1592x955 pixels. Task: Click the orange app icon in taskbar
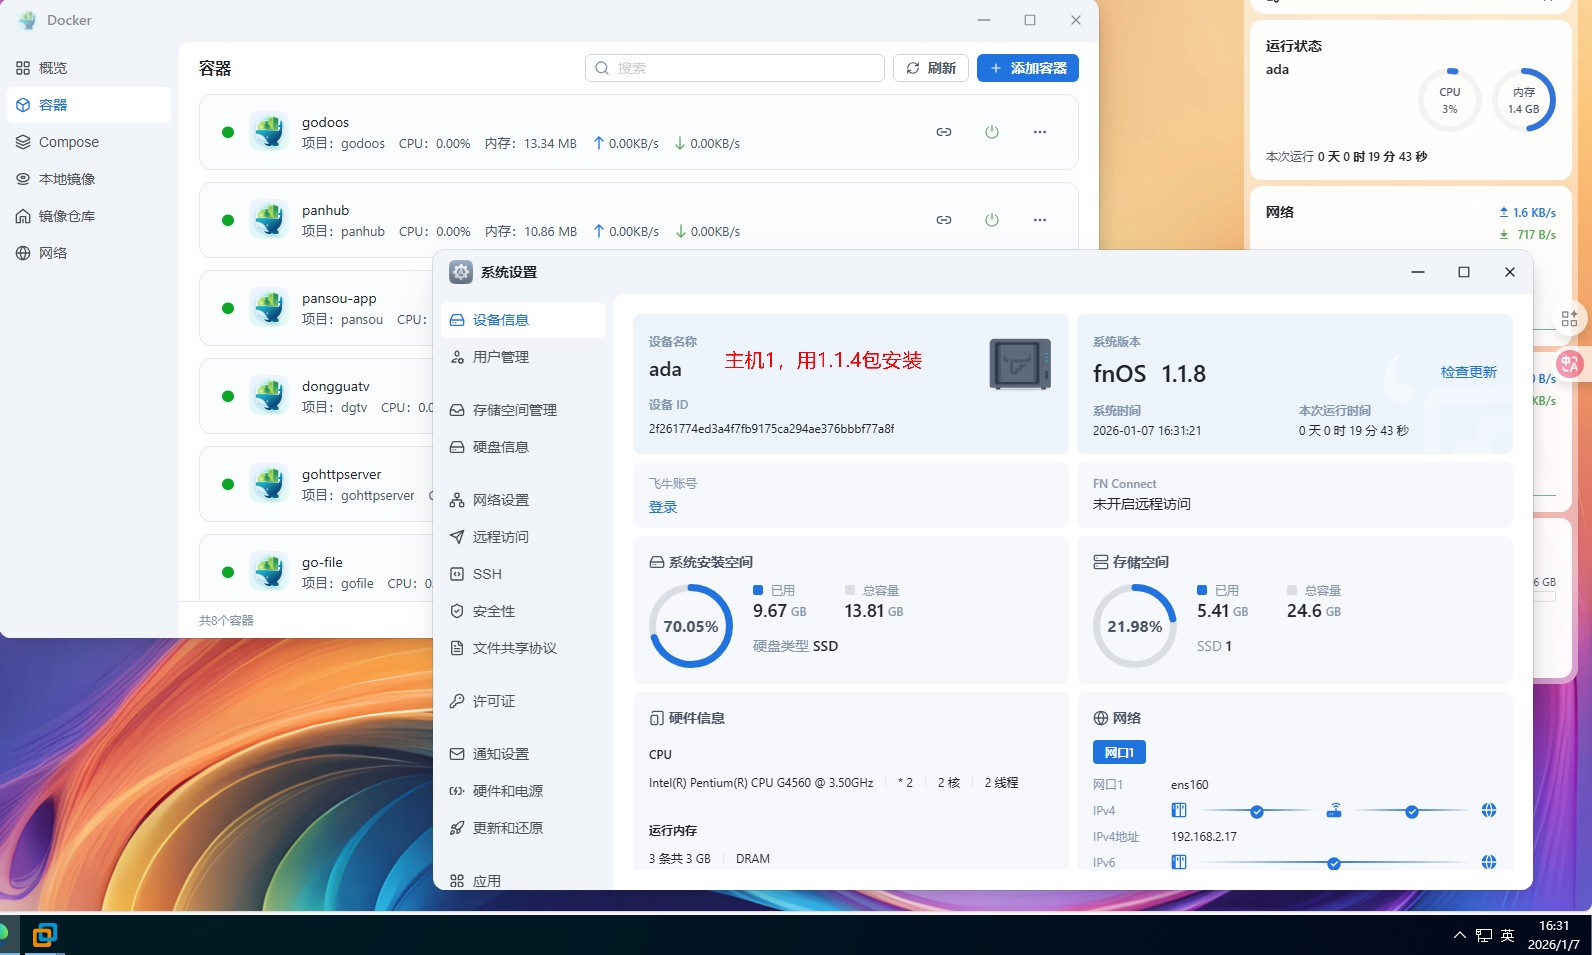coord(44,935)
